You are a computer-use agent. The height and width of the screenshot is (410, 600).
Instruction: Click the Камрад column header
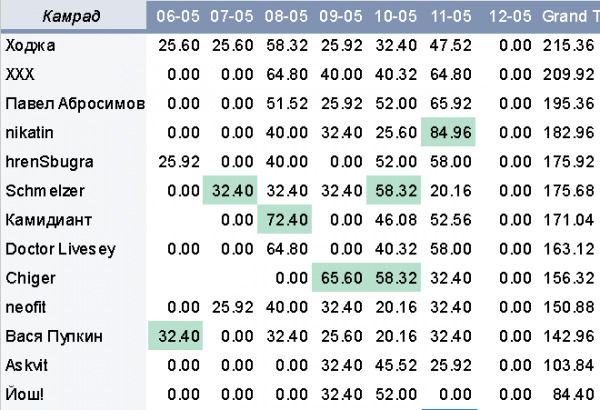[x=73, y=16]
